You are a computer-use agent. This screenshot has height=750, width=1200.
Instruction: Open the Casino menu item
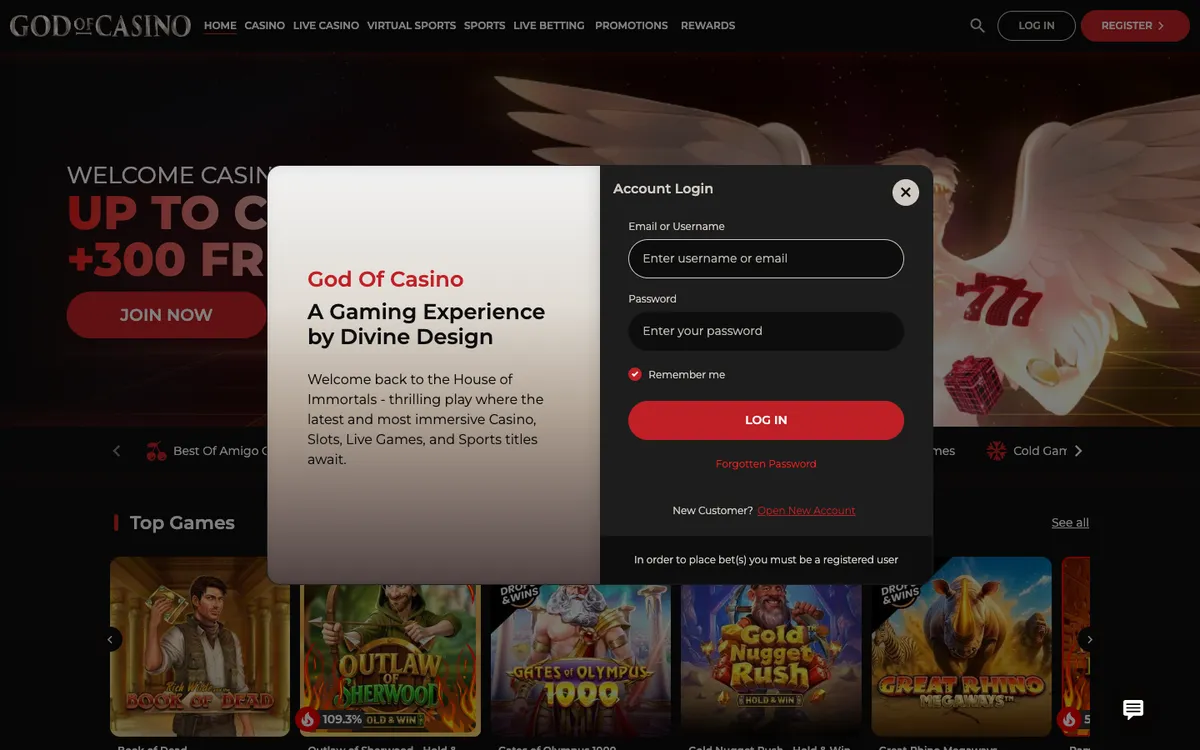pyautogui.click(x=265, y=25)
